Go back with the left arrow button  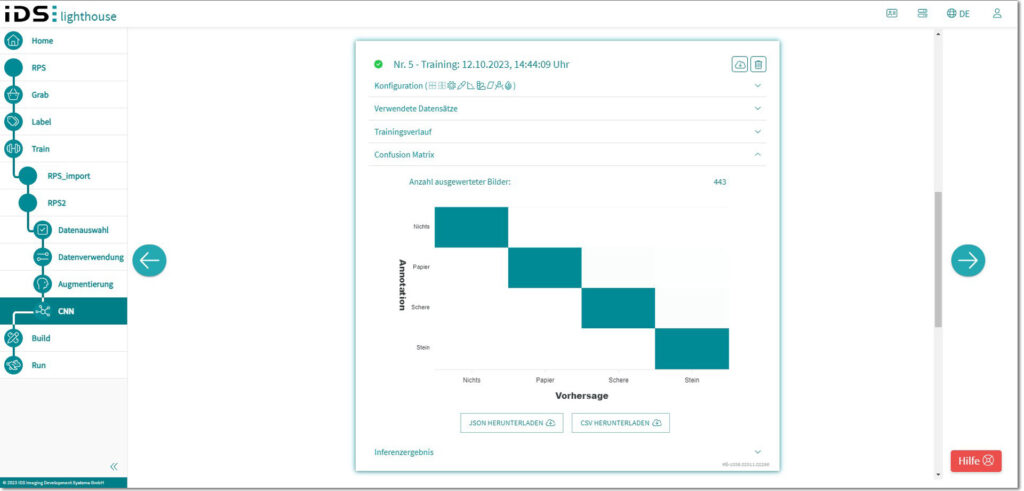click(x=149, y=260)
